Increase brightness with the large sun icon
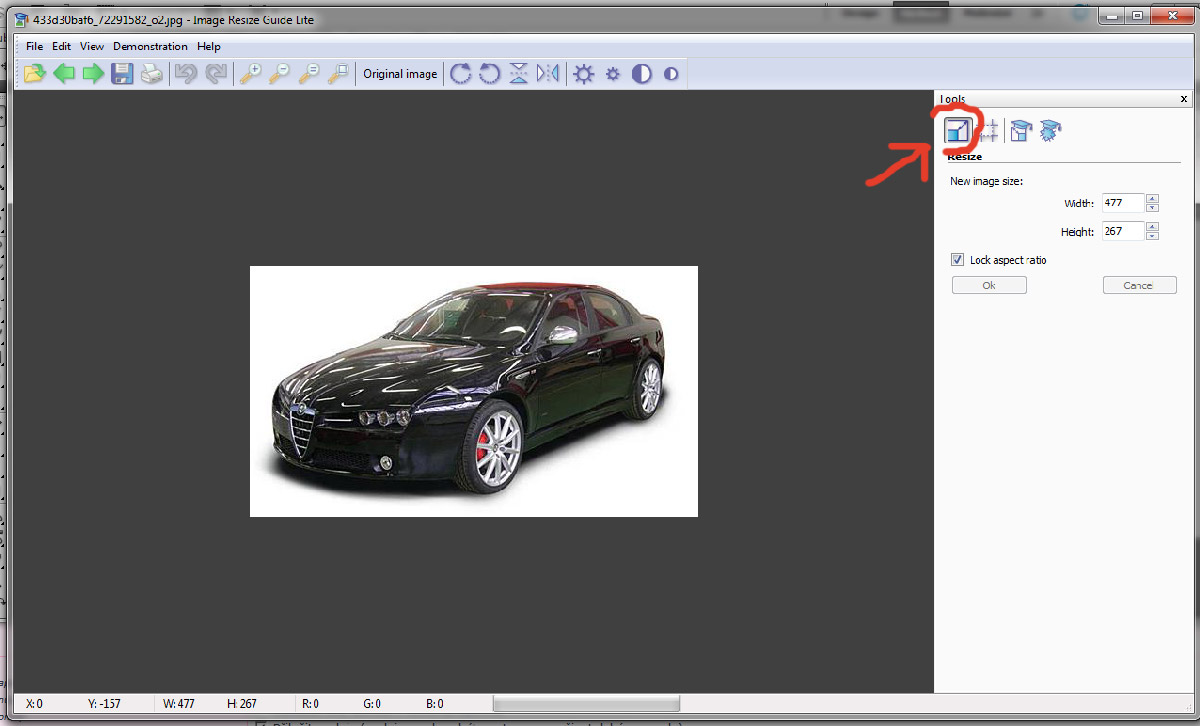This screenshot has width=1200, height=726. click(x=584, y=74)
